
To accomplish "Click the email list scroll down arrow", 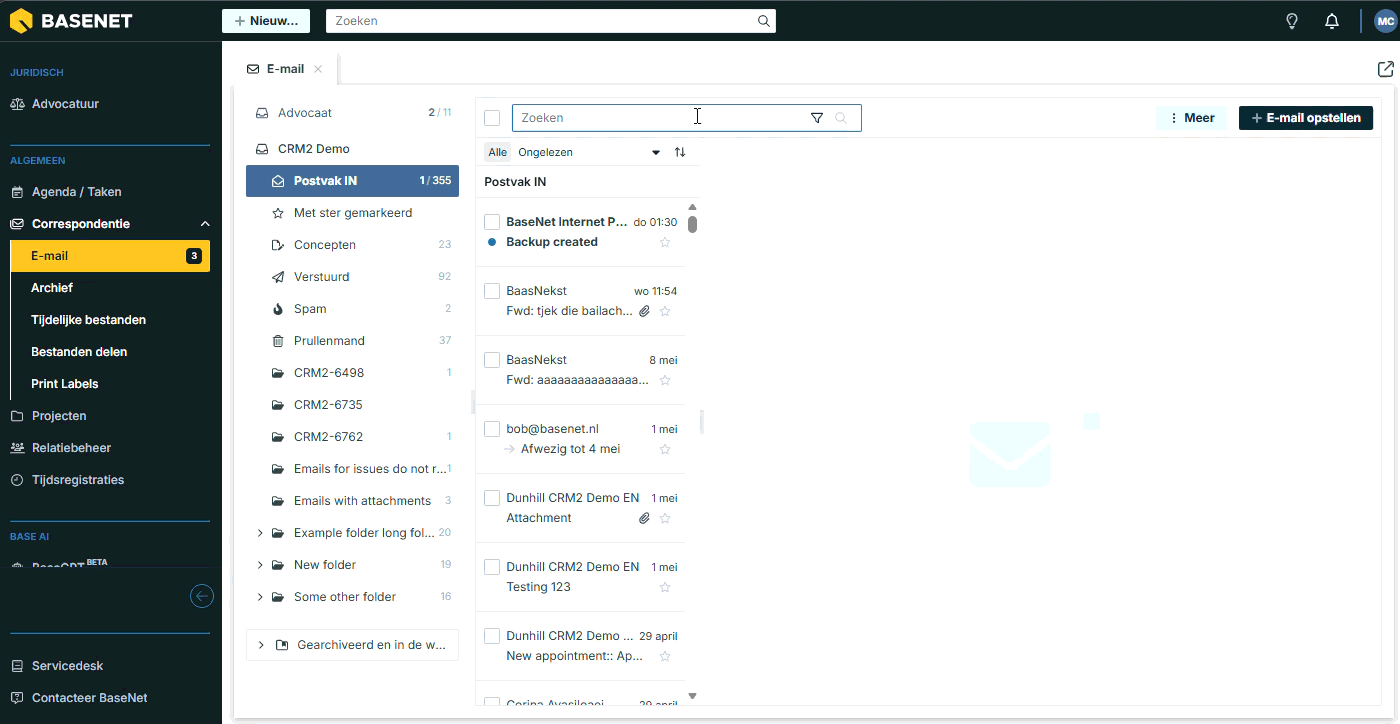I will (692, 696).
